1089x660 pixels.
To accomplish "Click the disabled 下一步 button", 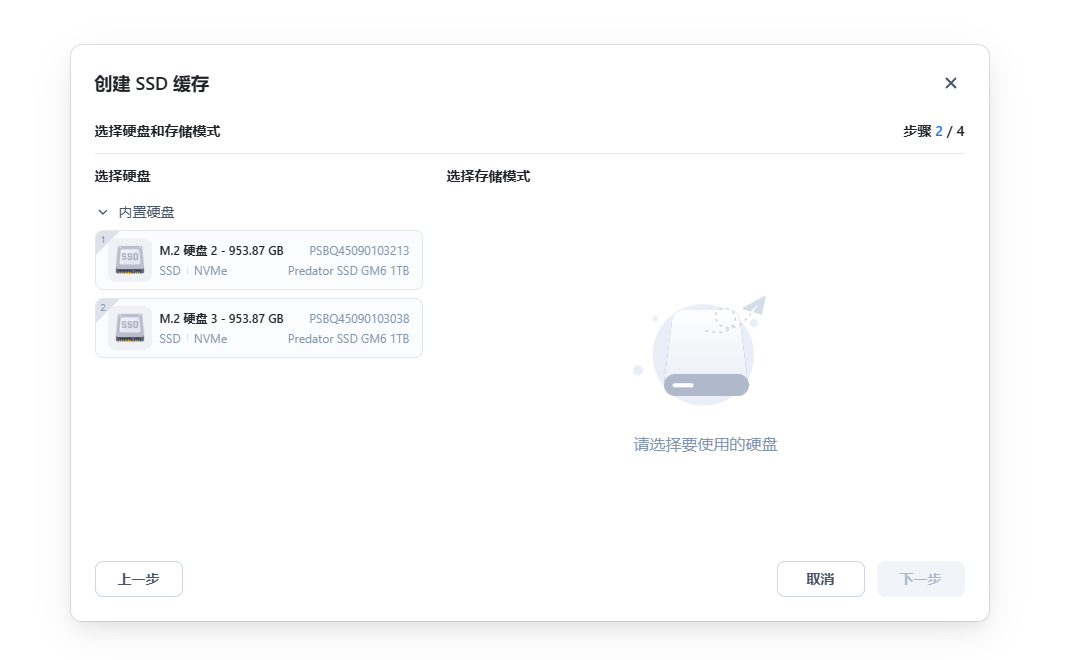I will pyautogui.click(x=920, y=578).
